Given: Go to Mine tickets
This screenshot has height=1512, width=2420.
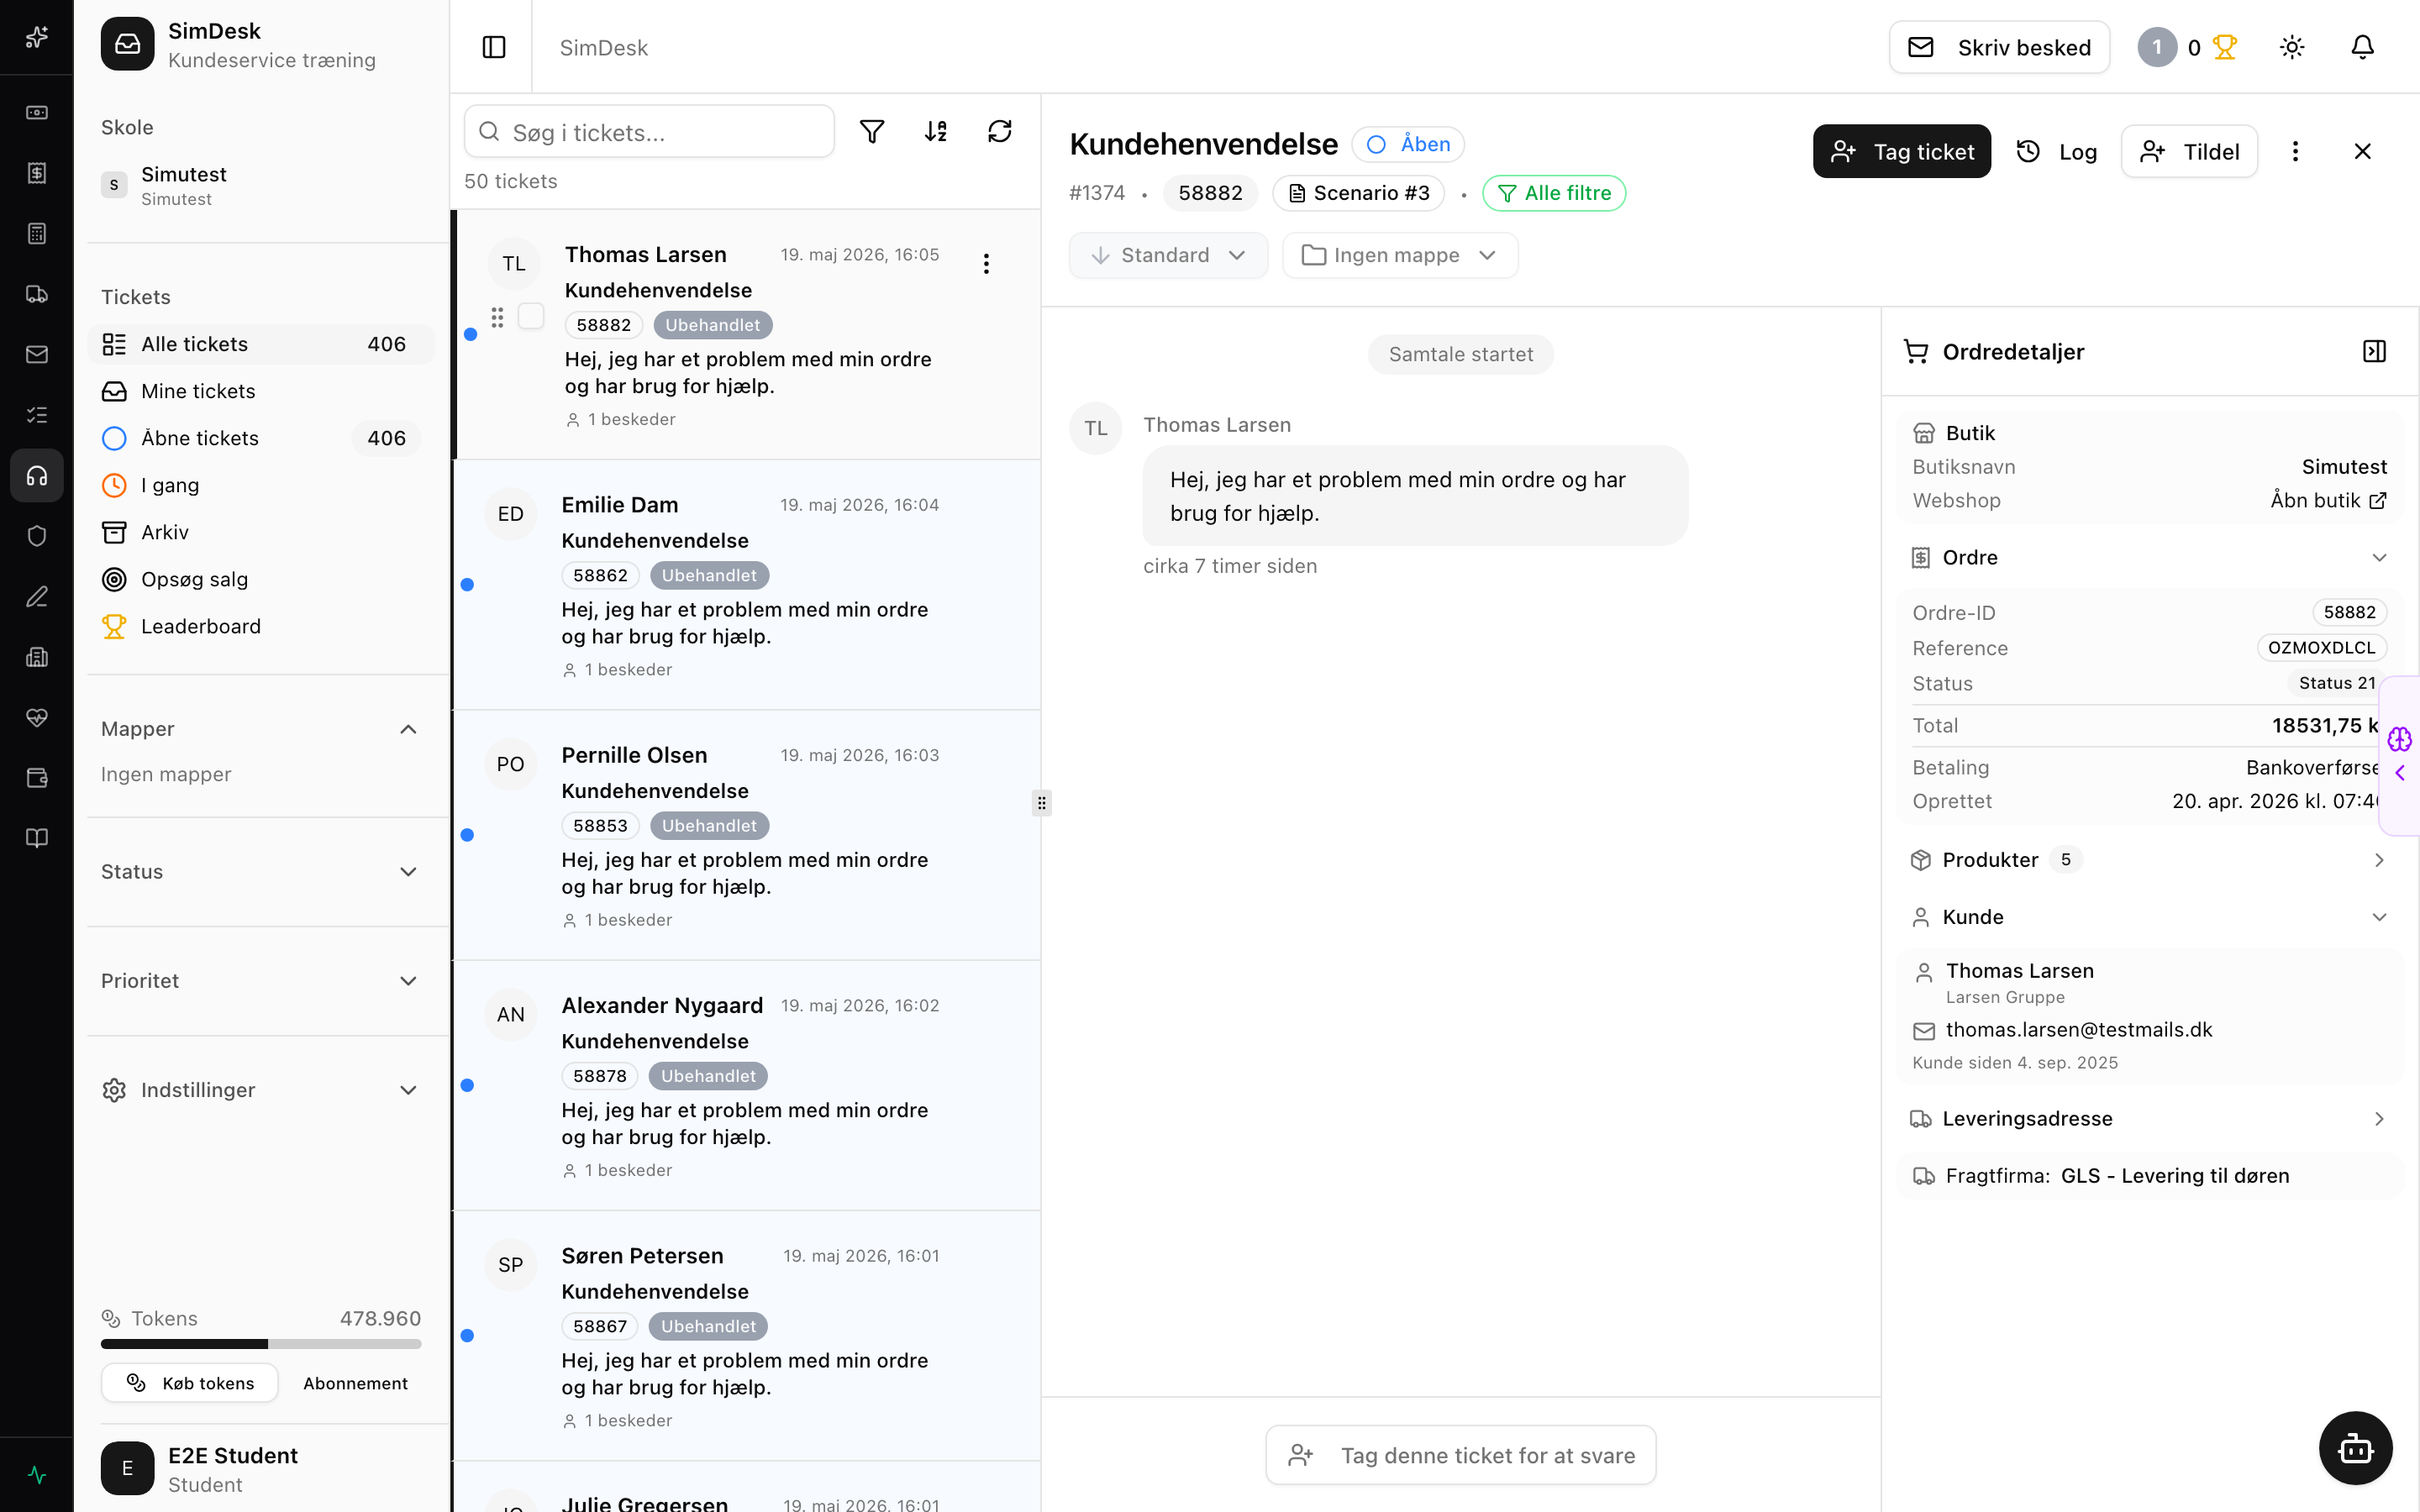Looking at the screenshot, I should click(262, 391).
